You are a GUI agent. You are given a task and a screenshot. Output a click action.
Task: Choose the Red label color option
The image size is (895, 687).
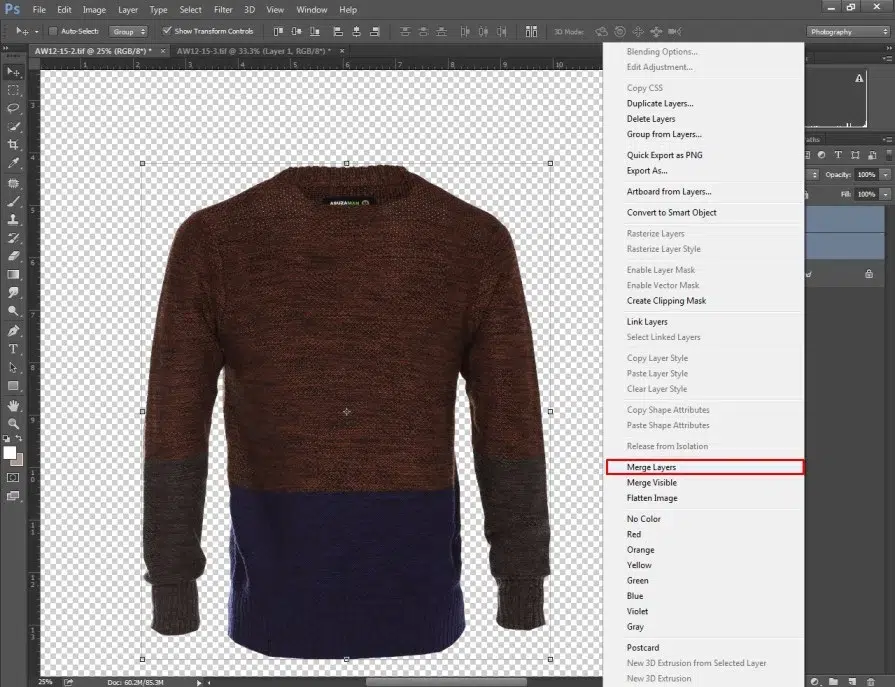click(x=634, y=534)
